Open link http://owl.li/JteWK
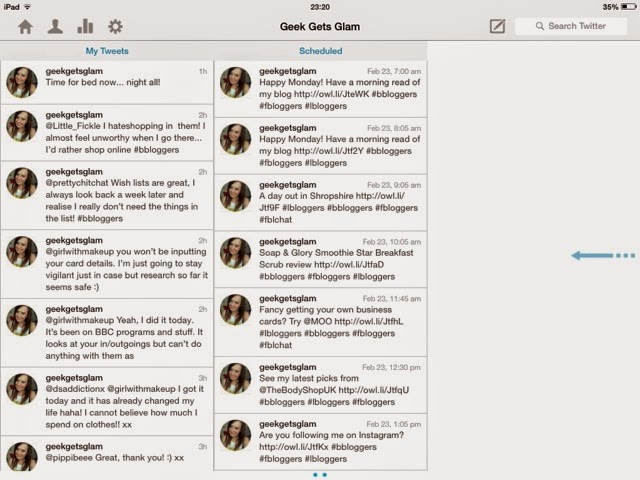The width and height of the screenshot is (640, 480). pos(331,94)
